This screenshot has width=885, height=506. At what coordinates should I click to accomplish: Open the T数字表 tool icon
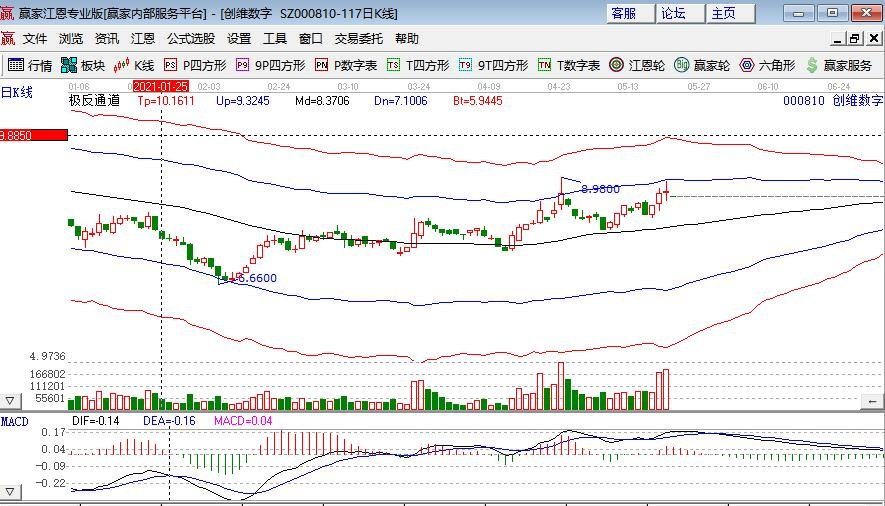click(568, 65)
